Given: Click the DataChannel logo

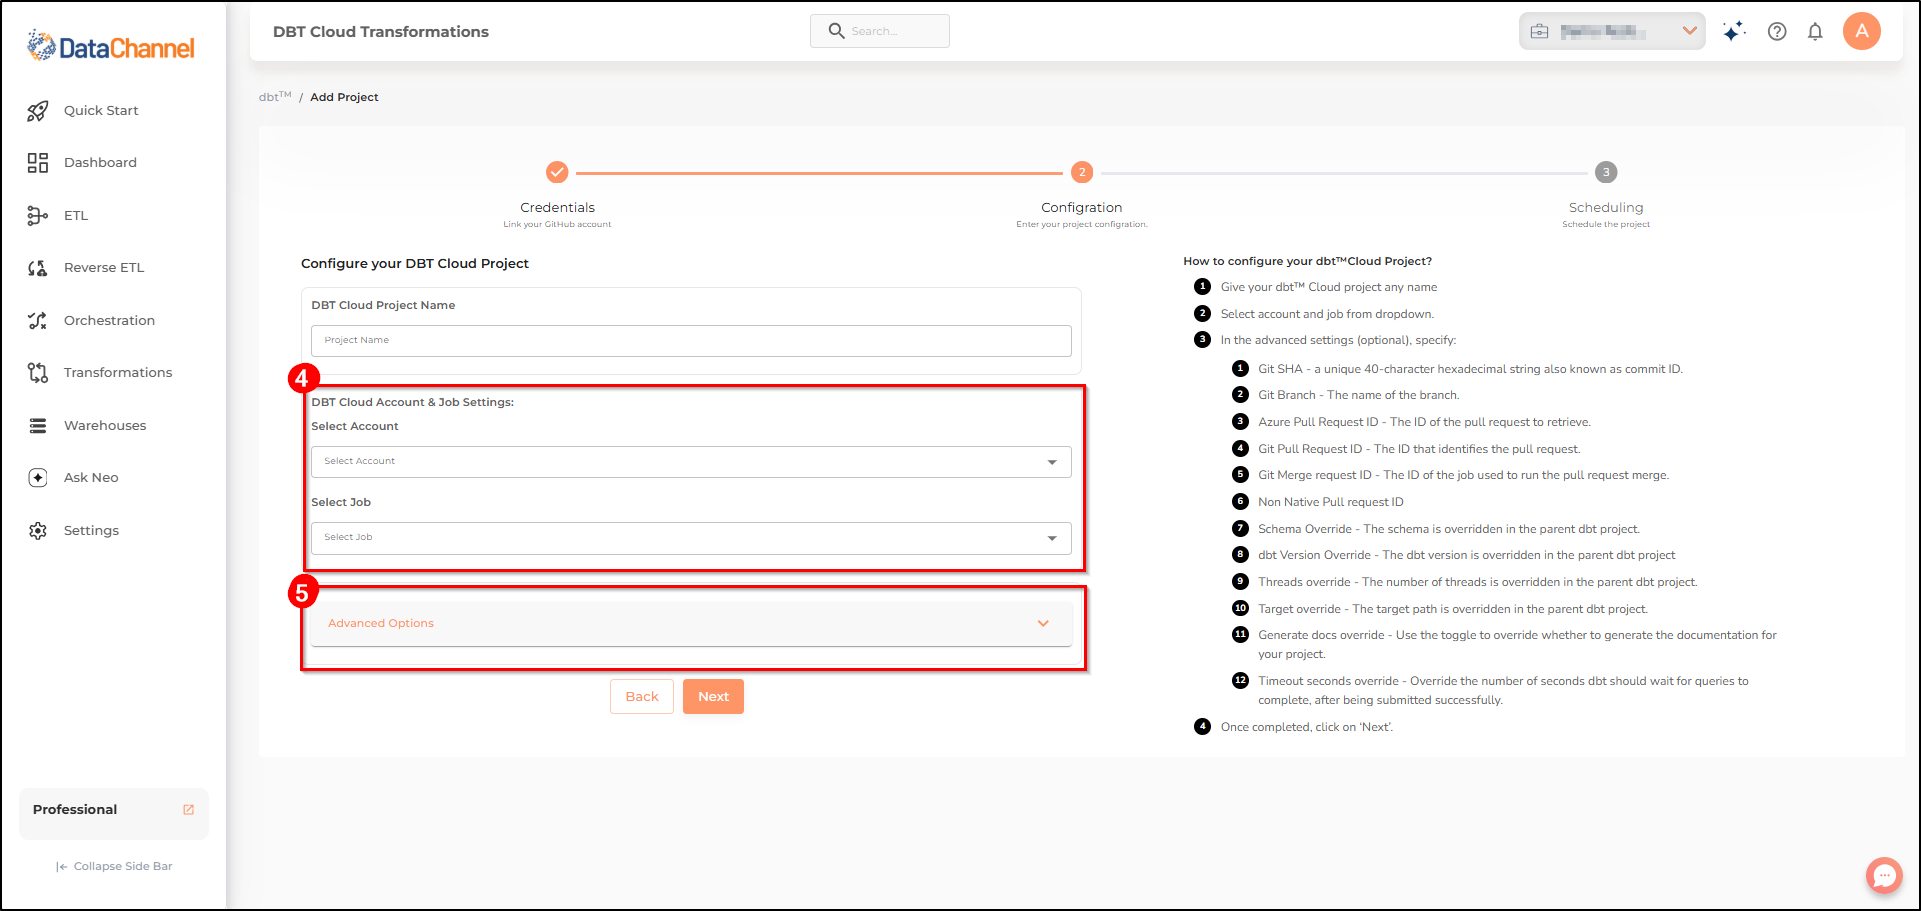Looking at the screenshot, I should [x=111, y=46].
